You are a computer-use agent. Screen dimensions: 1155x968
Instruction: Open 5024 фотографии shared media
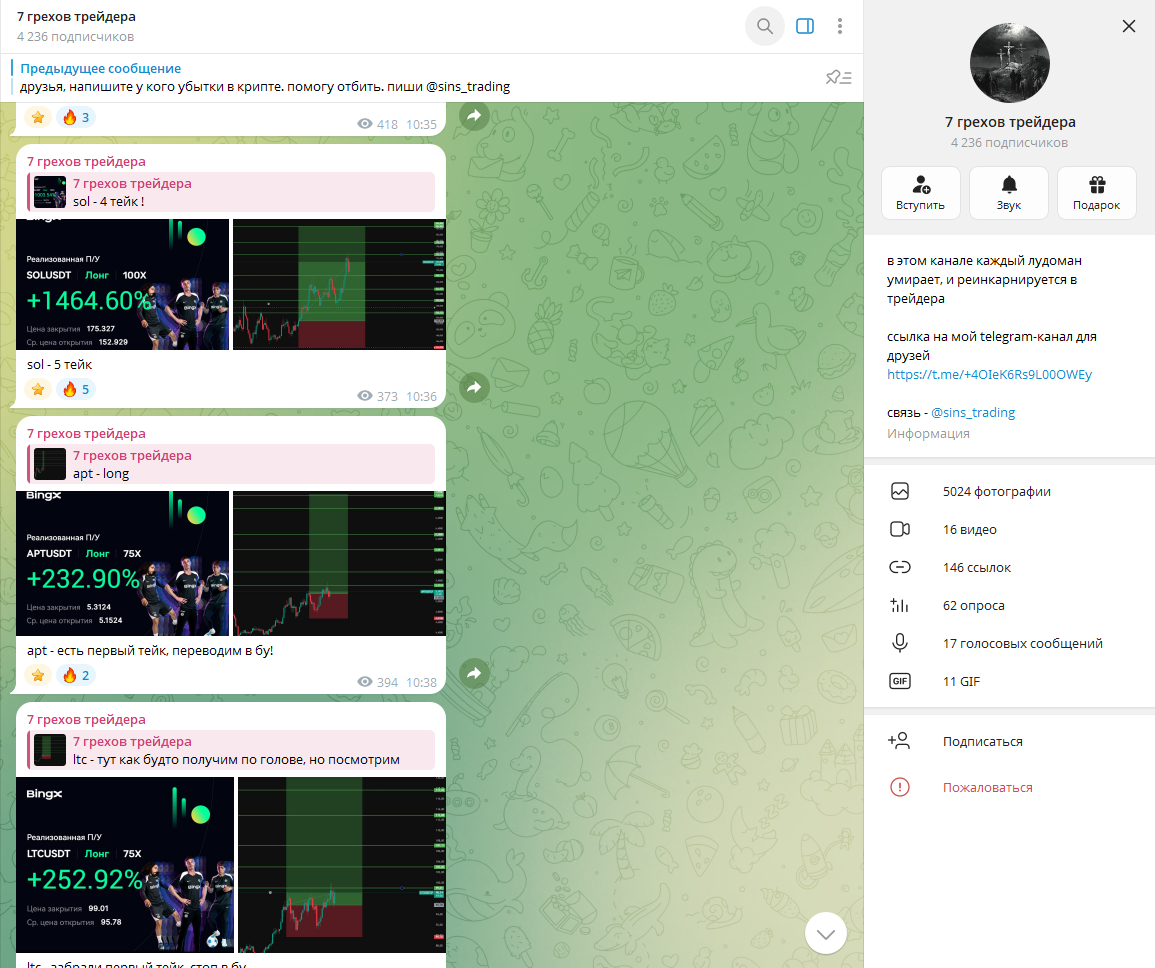1009,491
